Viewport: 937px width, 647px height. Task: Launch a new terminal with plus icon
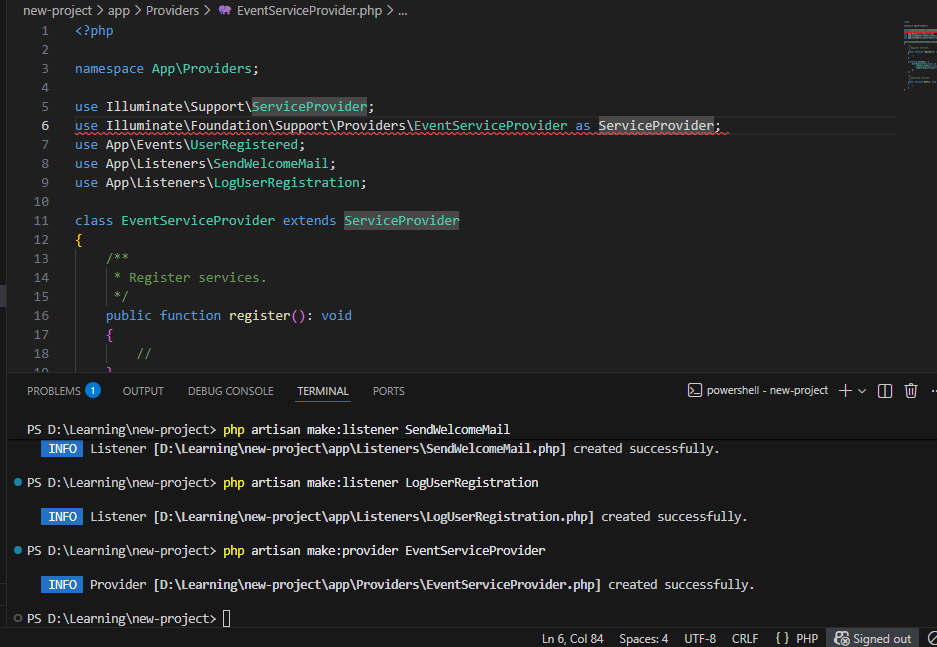(x=845, y=391)
